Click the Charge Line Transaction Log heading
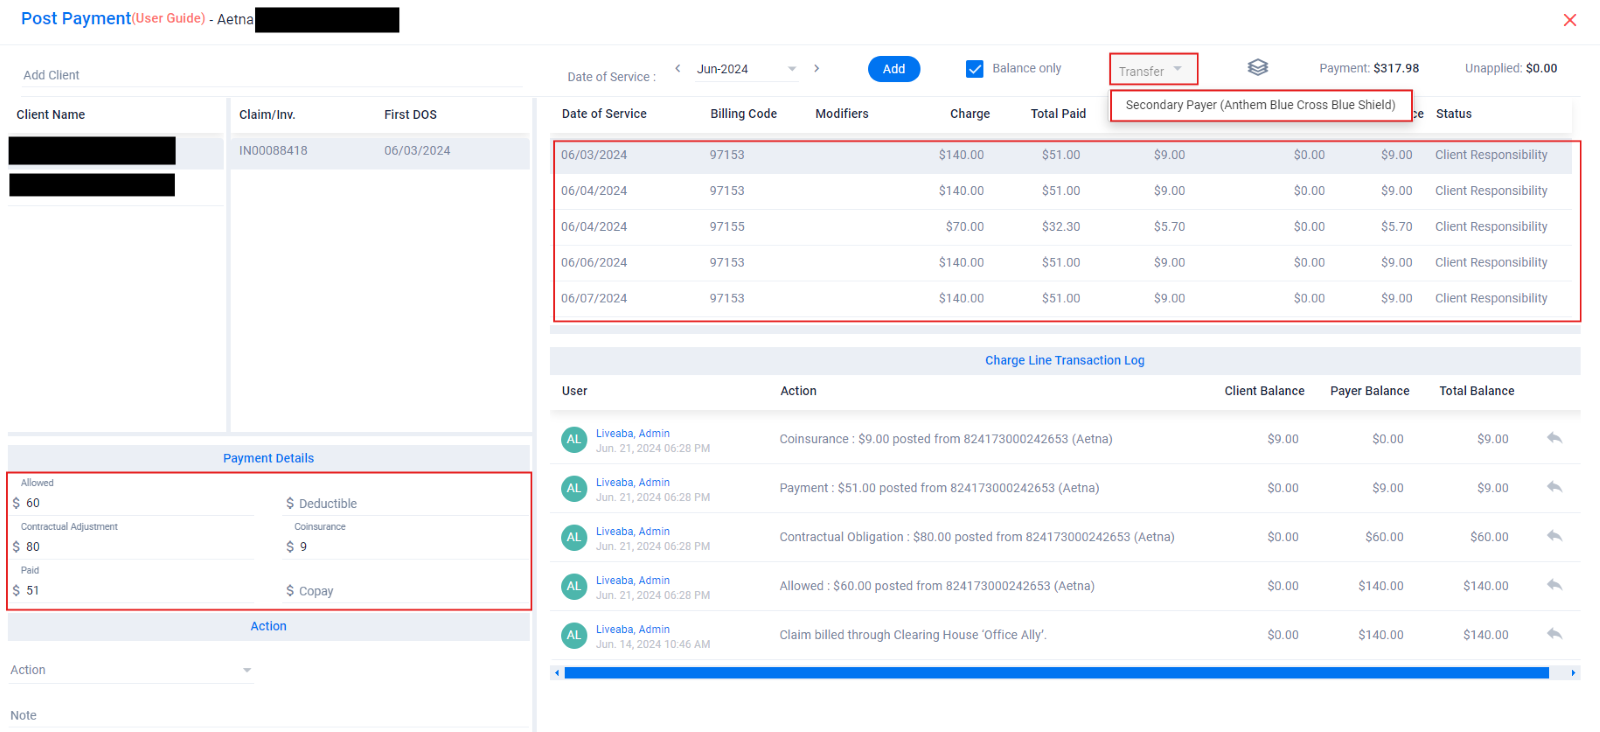Screen dimensions: 1600x732 click(1065, 361)
